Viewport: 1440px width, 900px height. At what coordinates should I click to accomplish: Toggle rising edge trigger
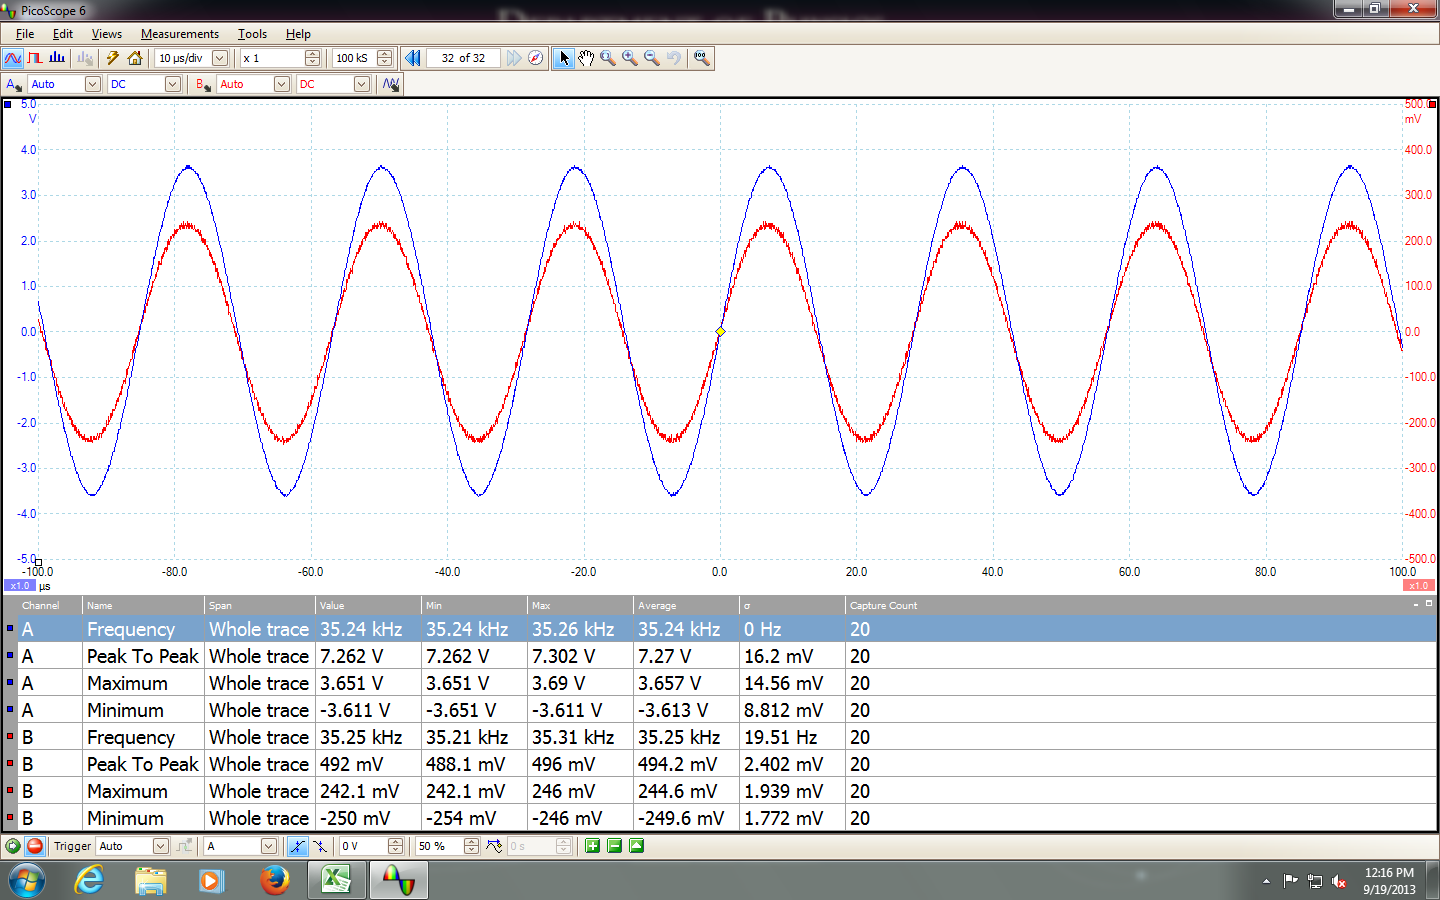[x=298, y=846]
